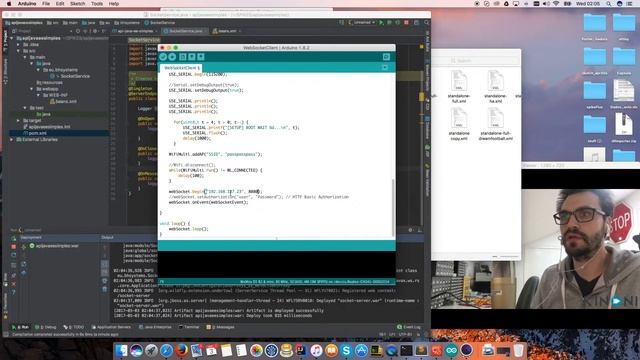Open the Event Log button

[x=409, y=327]
